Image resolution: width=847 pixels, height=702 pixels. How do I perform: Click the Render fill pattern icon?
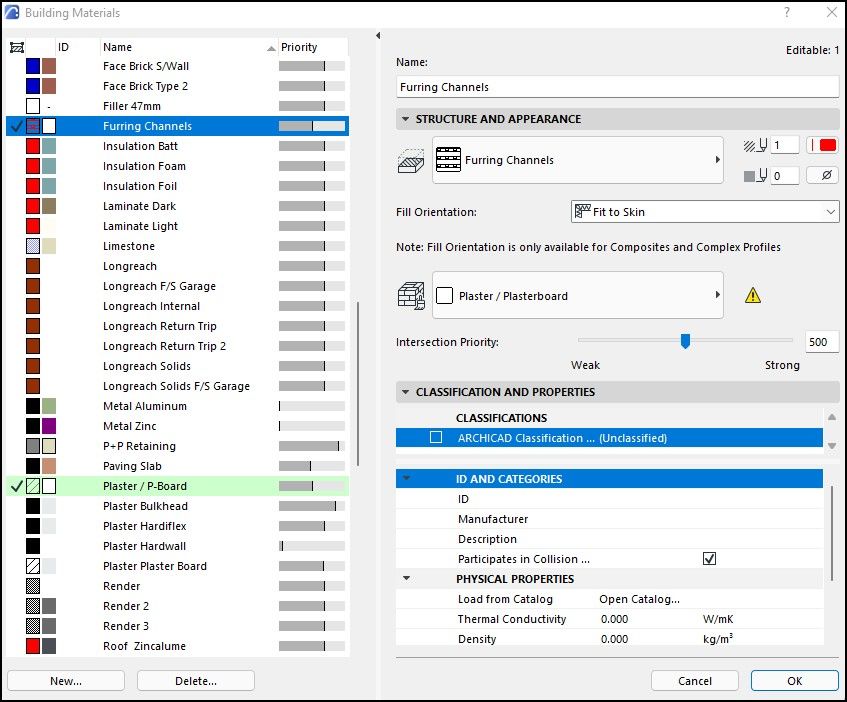(x=33, y=586)
